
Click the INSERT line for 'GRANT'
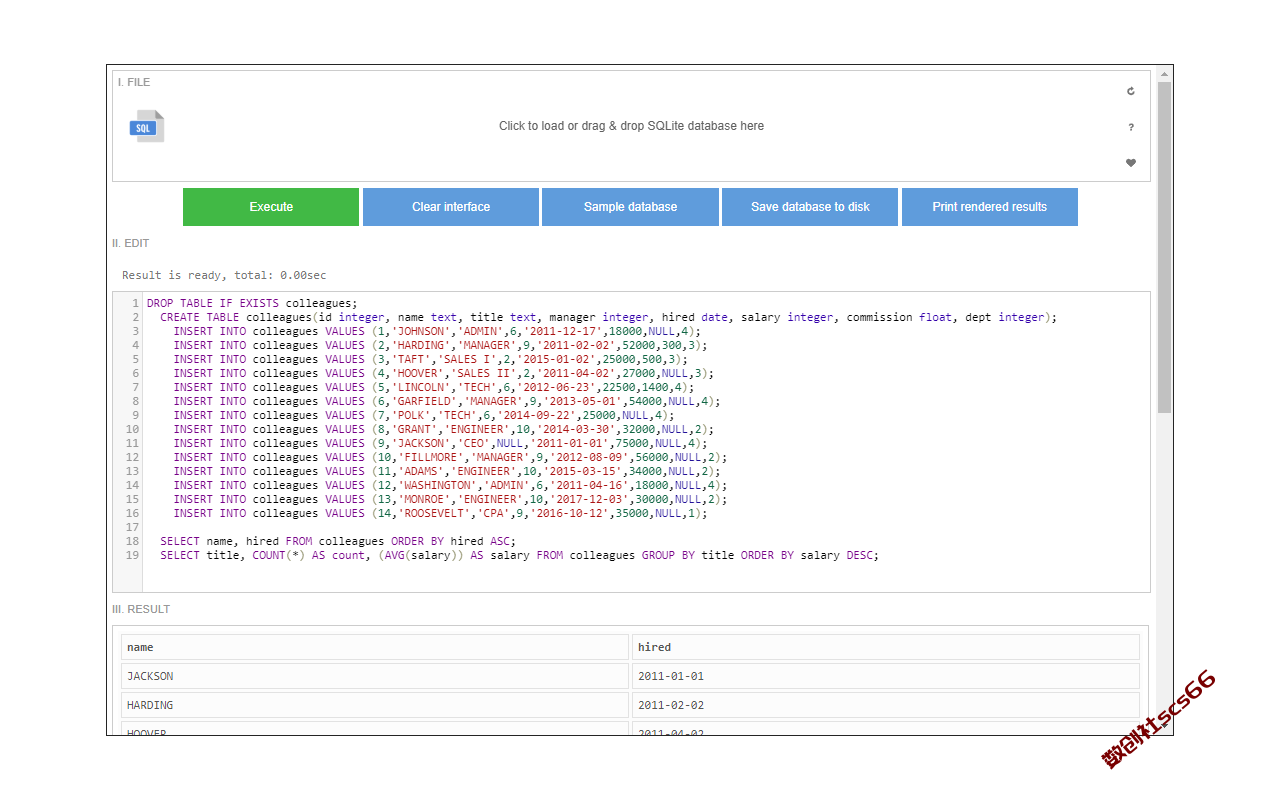[444, 429]
